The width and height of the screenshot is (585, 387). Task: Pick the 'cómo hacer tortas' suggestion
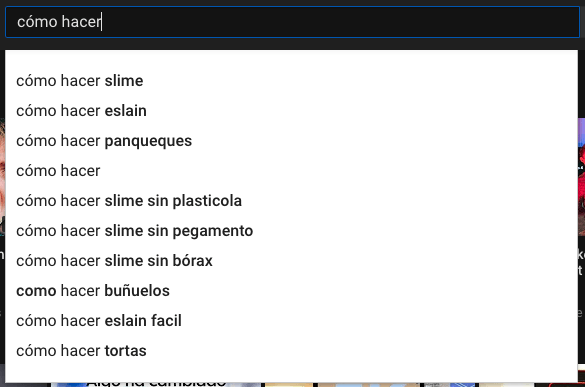291,351
